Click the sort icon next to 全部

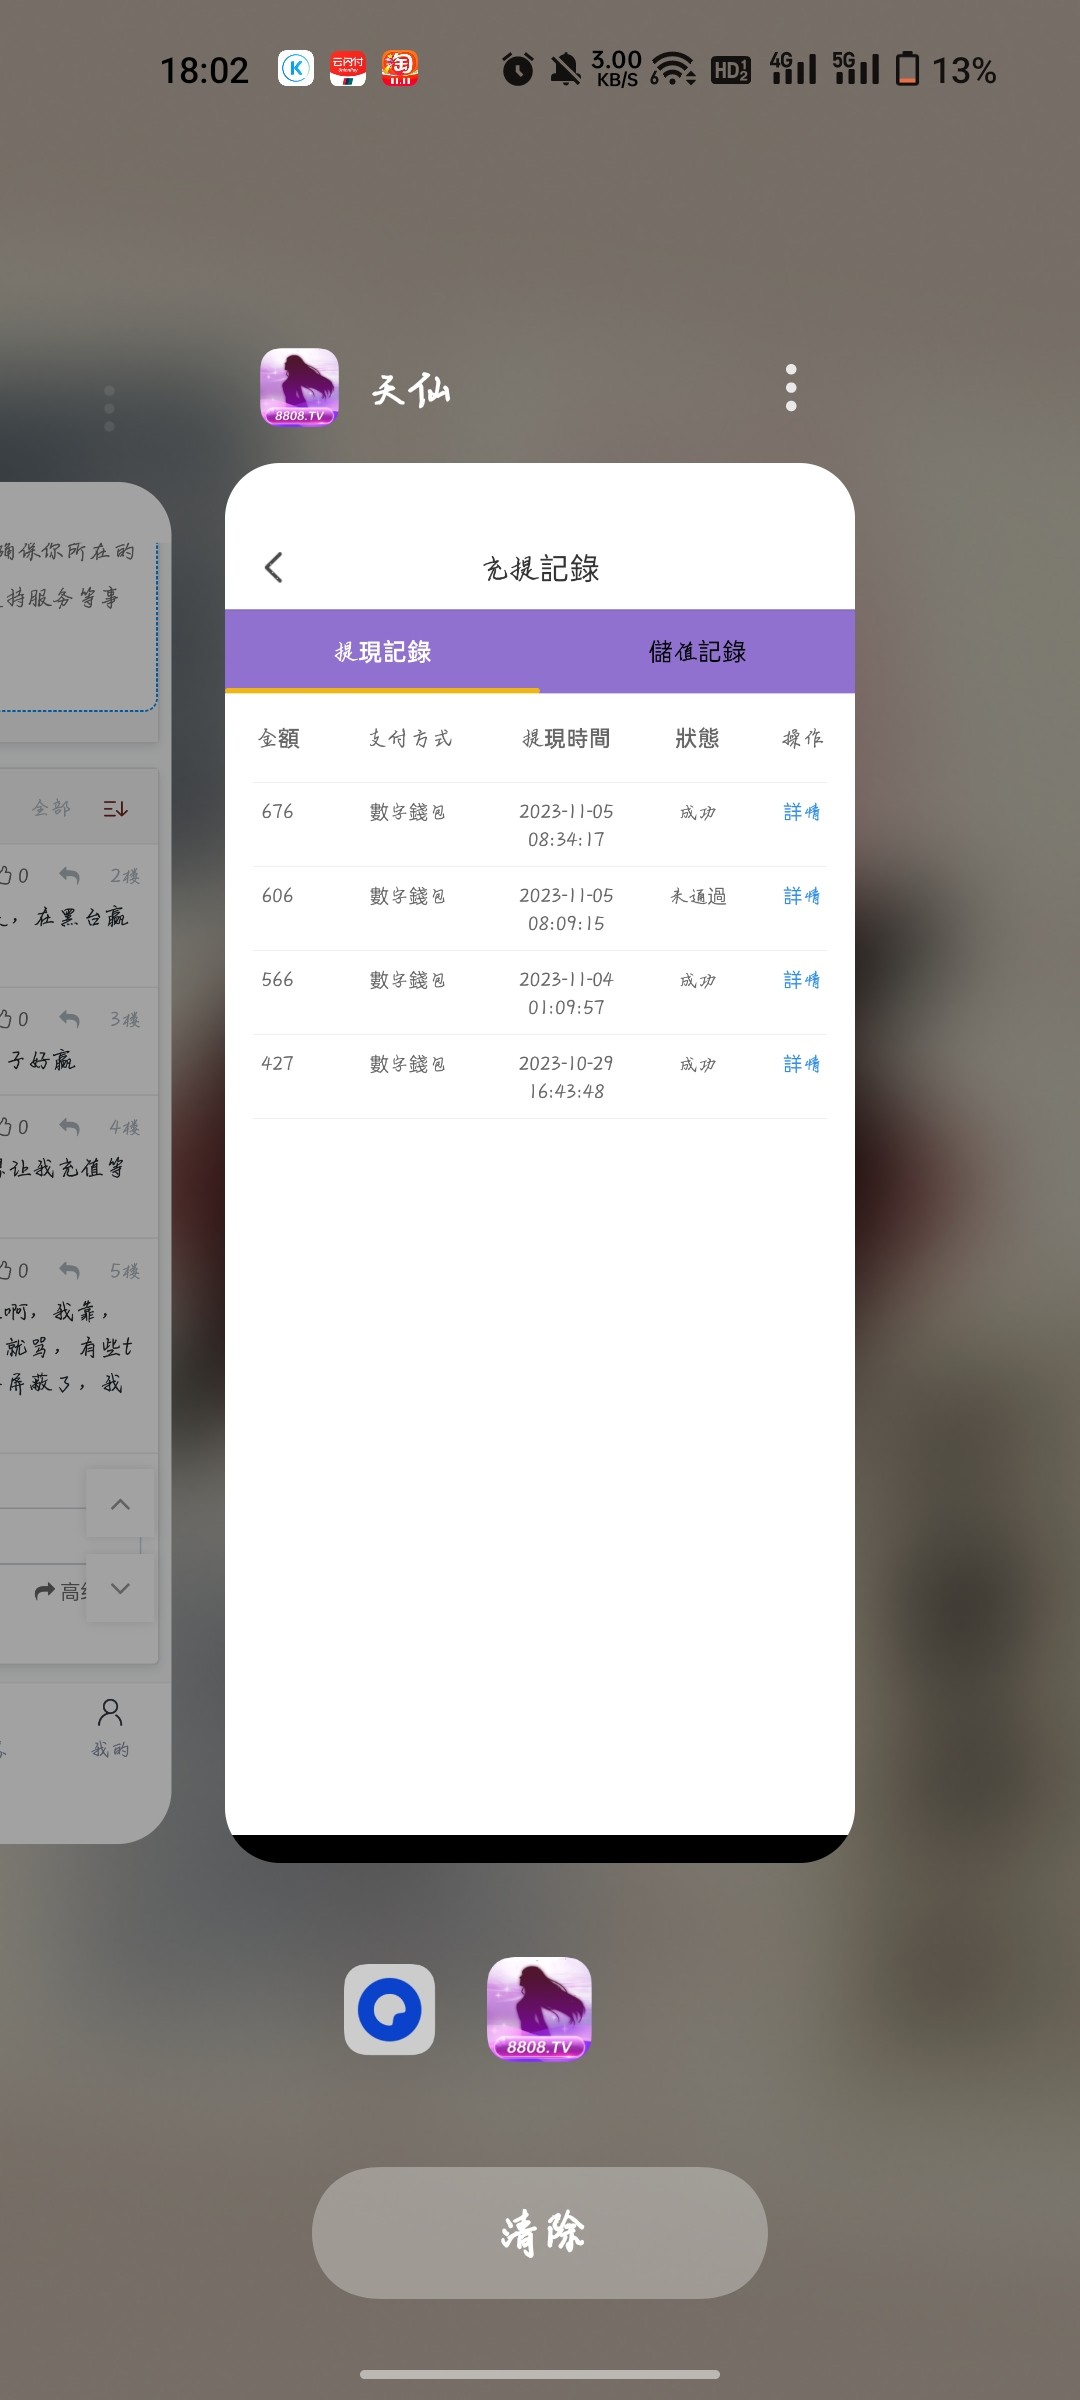115,808
